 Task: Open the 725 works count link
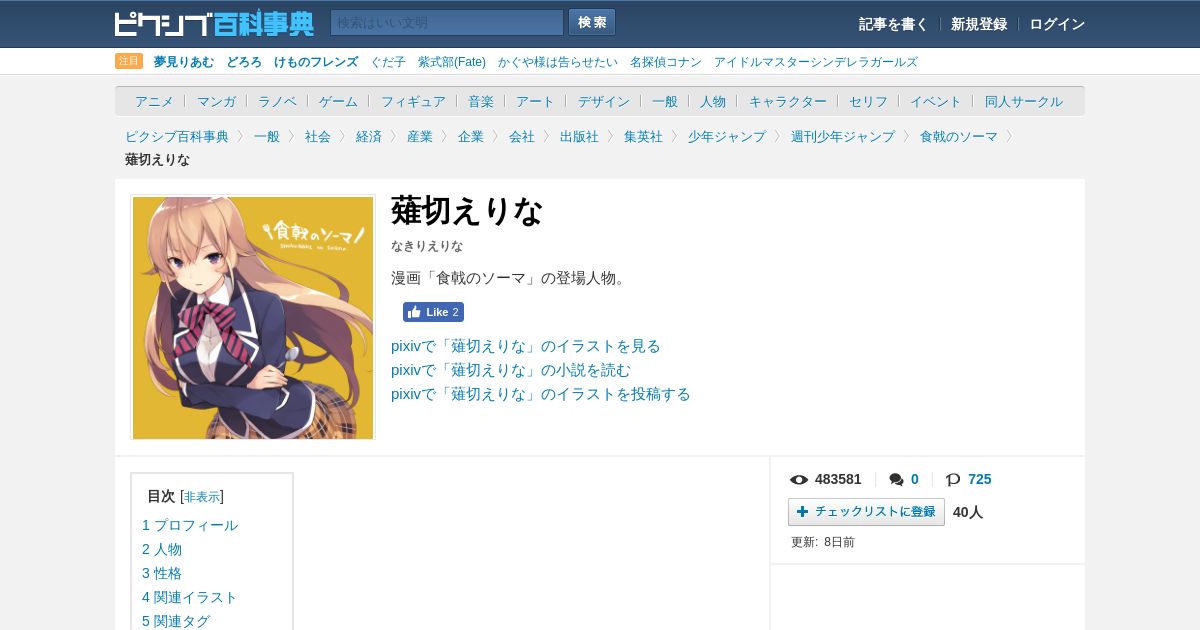(980, 479)
